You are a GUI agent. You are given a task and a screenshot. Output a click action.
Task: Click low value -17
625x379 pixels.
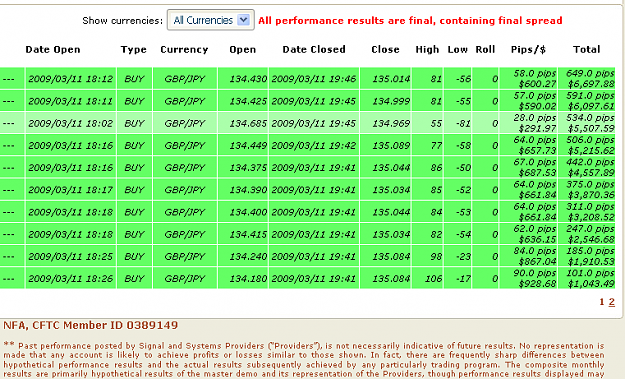click(x=463, y=279)
